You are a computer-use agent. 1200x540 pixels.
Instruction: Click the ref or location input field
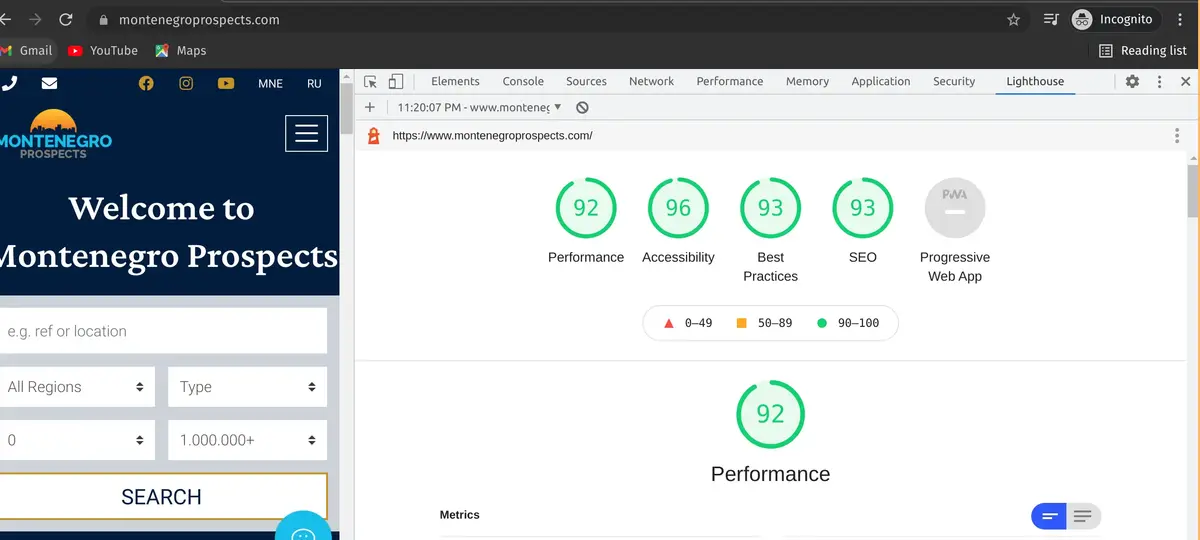click(x=163, y=331)
